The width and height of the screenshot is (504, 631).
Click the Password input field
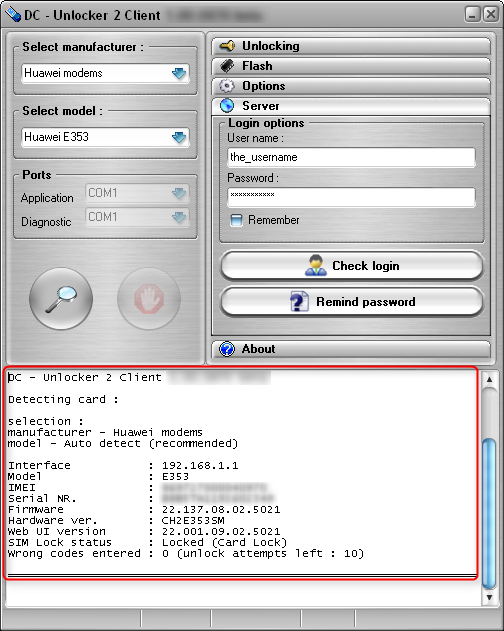351,197
